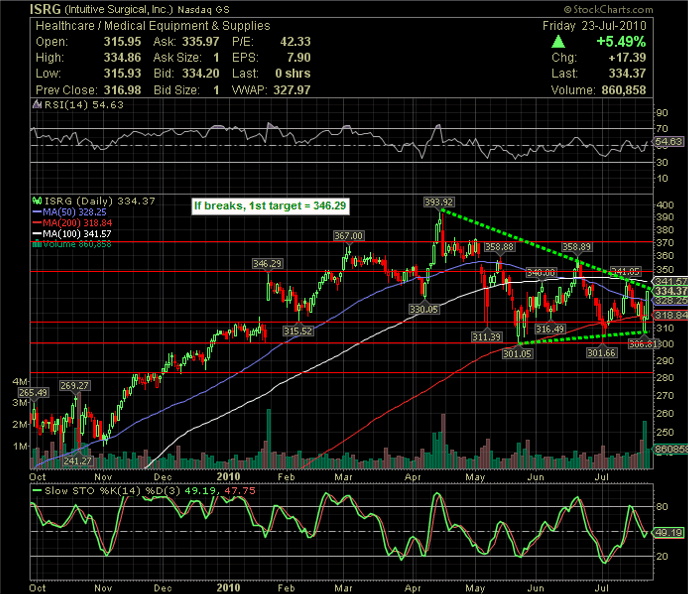Click the green up-arrow change indicator
Viewport: 688px width, 594px height.
pos(558,42)
